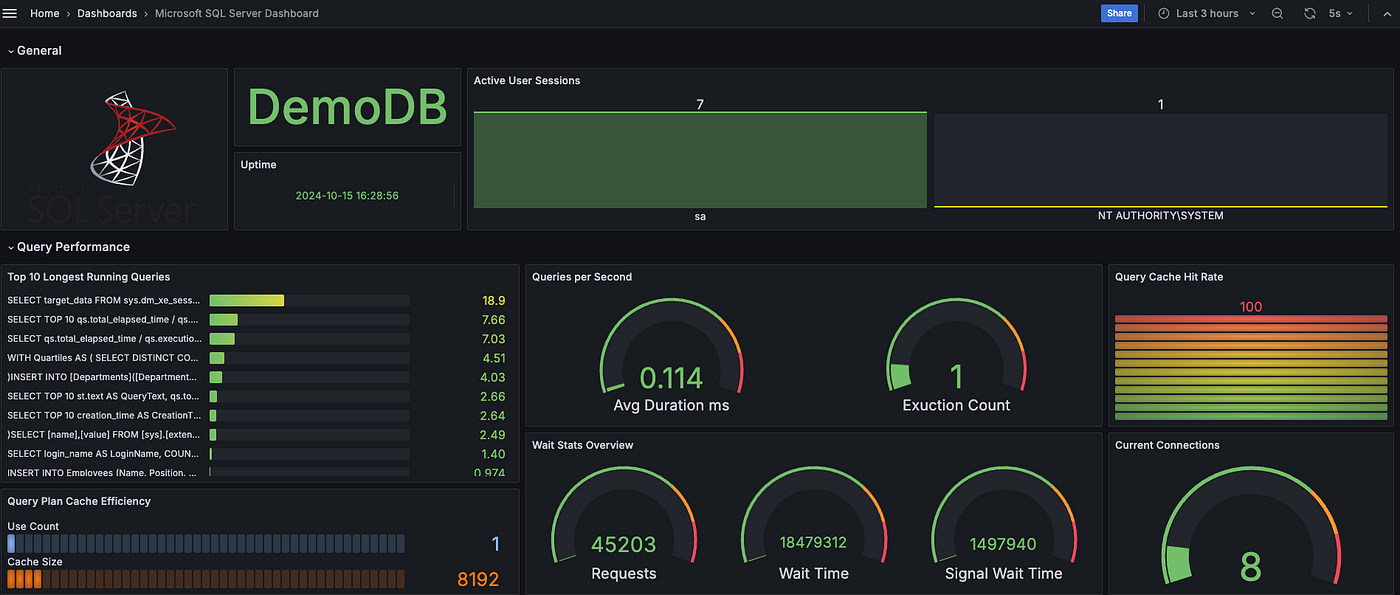Toggle the kiosk mode chevron at top right
The height and width of the screenshot is (595, 1400).
pos(1387,13)
